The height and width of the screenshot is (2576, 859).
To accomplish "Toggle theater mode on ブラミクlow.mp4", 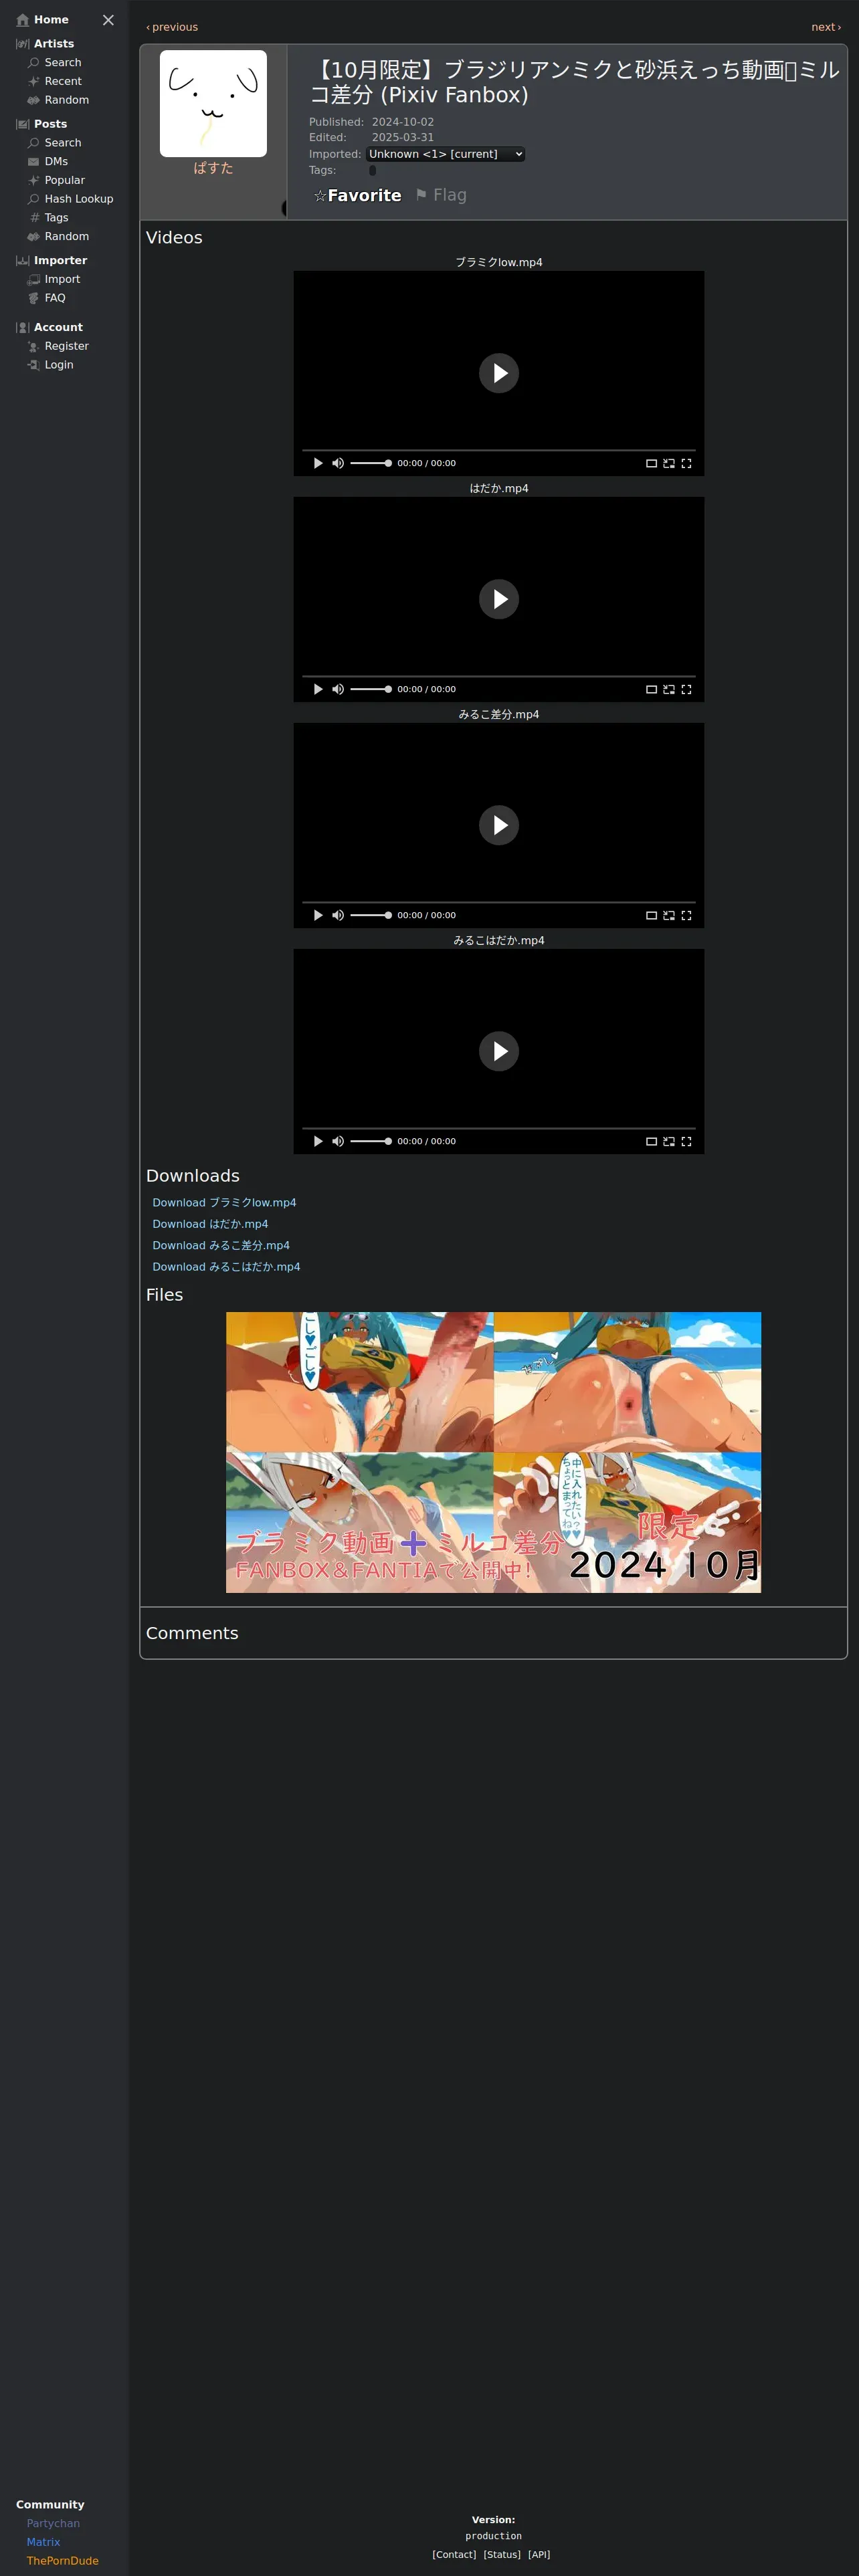I will (x=651, y=463).
